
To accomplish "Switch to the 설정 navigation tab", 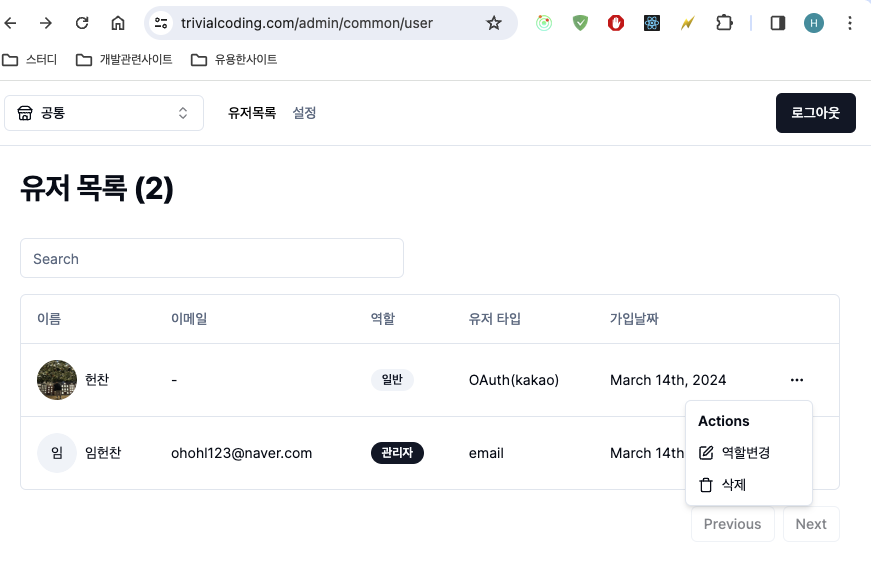I will tap(304, 113).
